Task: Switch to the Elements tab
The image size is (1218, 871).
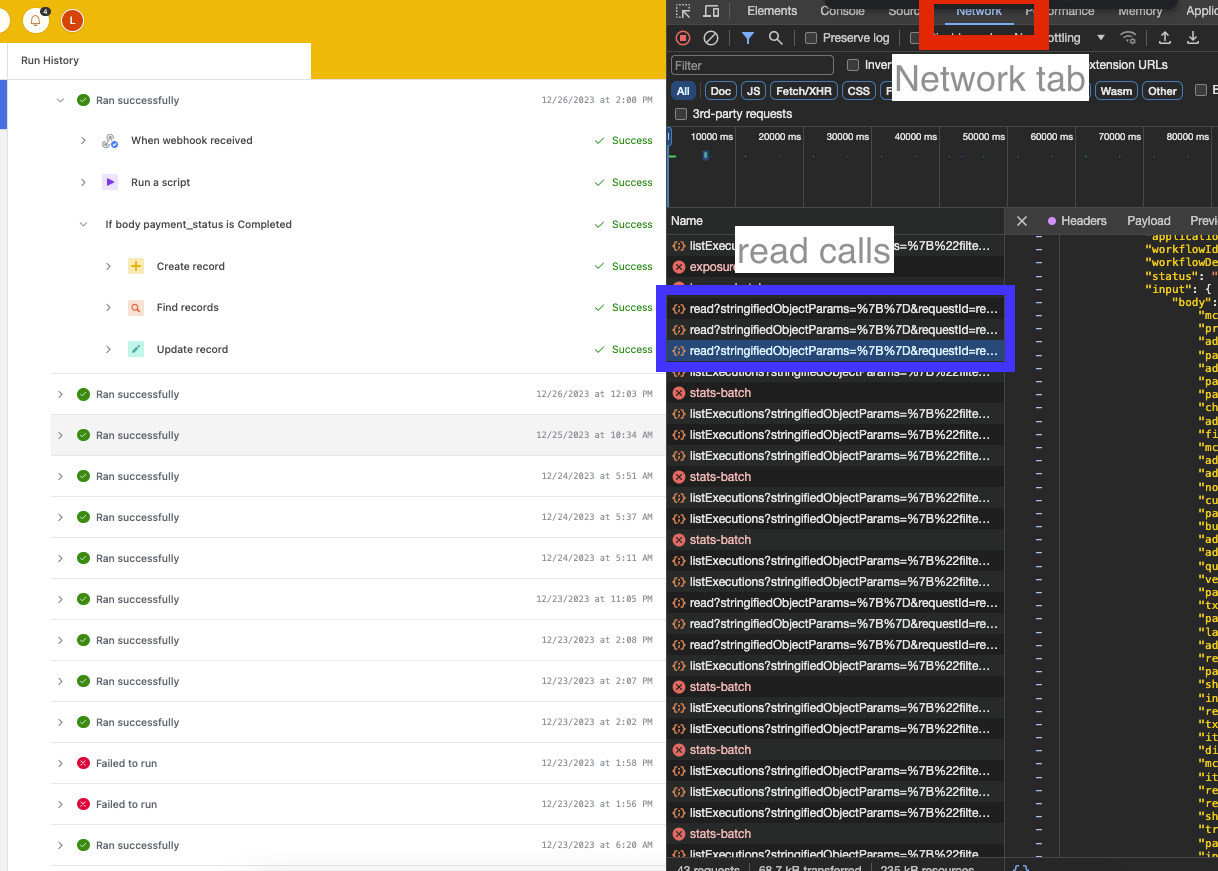Action: [x=772, y=11]
